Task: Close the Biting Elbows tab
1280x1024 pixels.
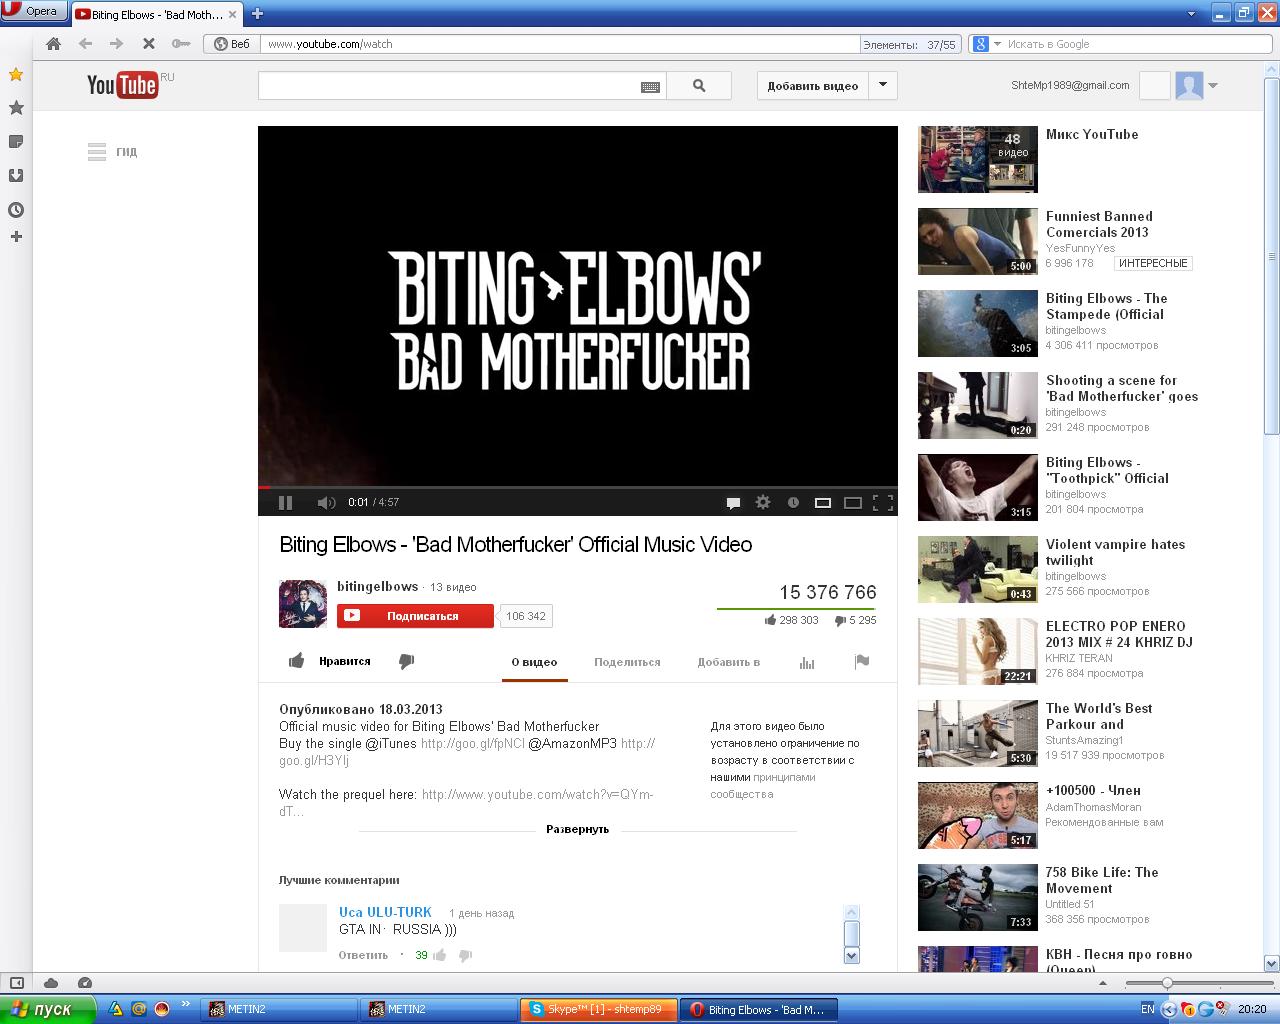Action: [x=232, y=14]
